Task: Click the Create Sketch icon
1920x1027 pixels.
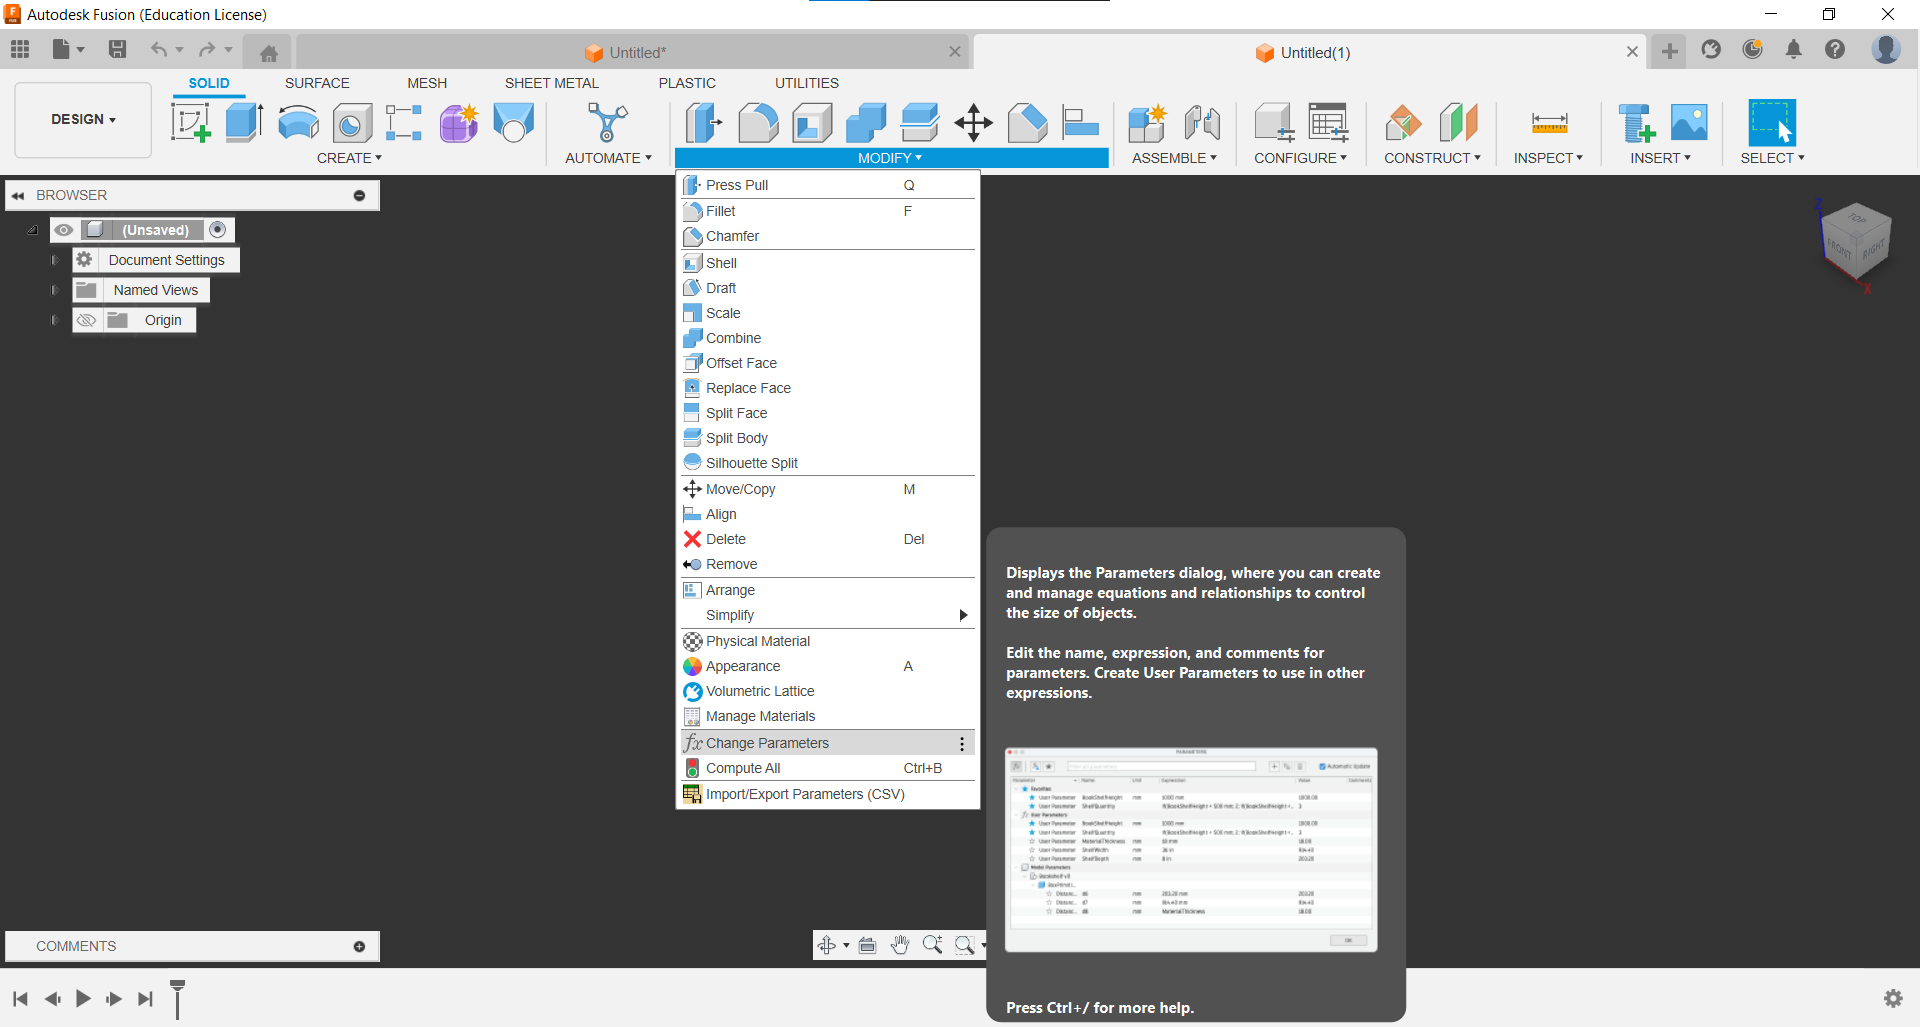Action: [x=190, y=123]
